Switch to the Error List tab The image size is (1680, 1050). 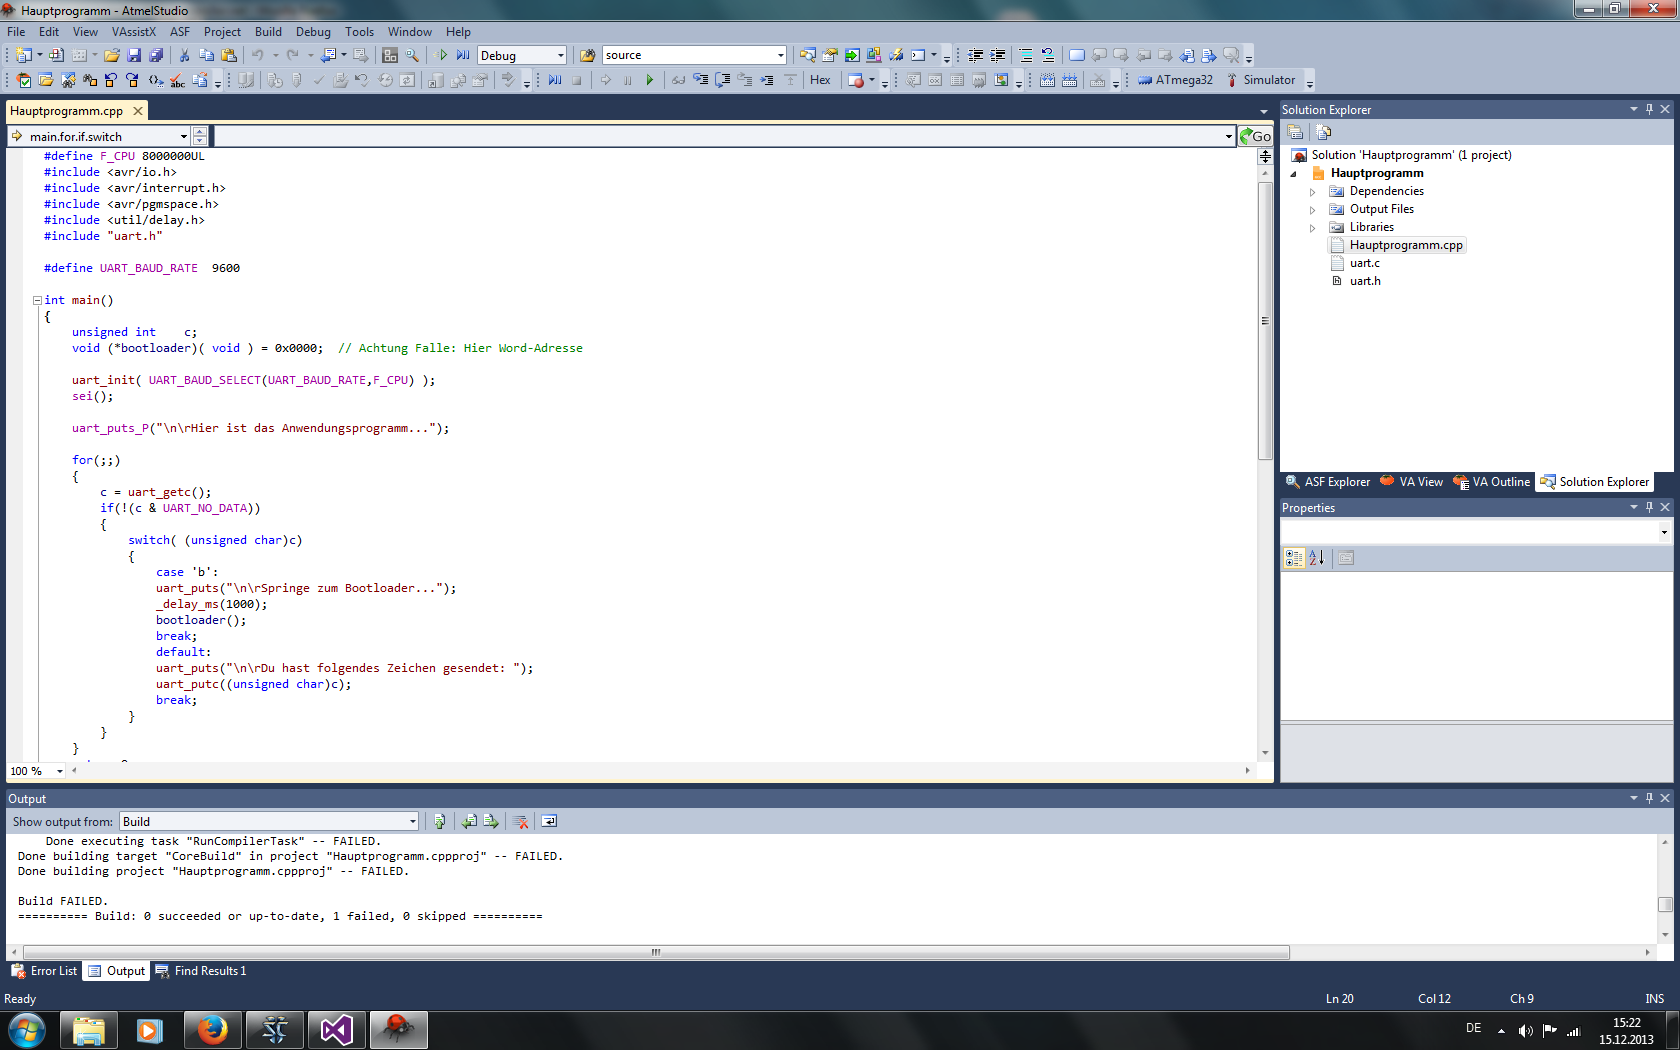pyautogui.click(x=44, y=971)
